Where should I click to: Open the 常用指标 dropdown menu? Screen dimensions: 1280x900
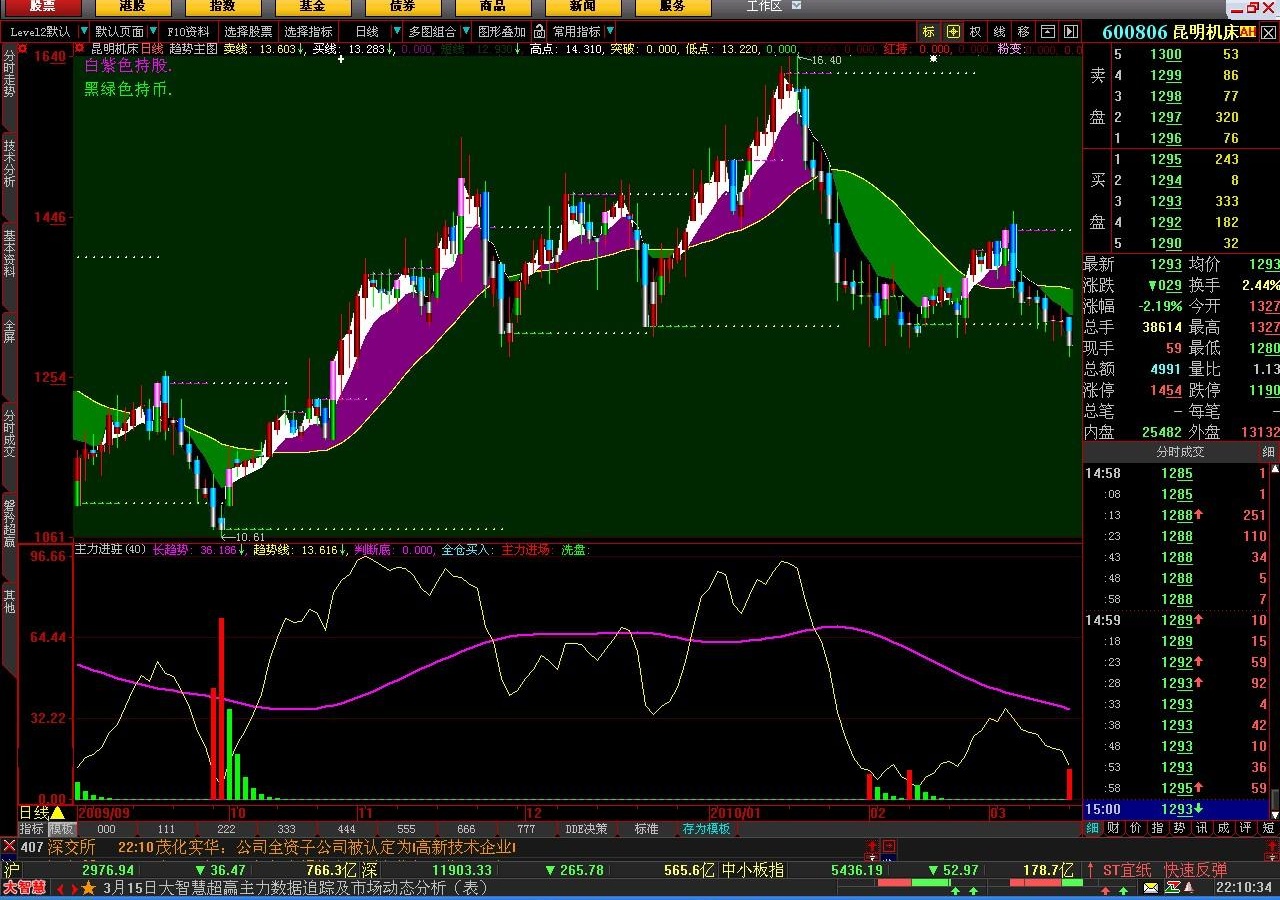(x=609, y=32)
